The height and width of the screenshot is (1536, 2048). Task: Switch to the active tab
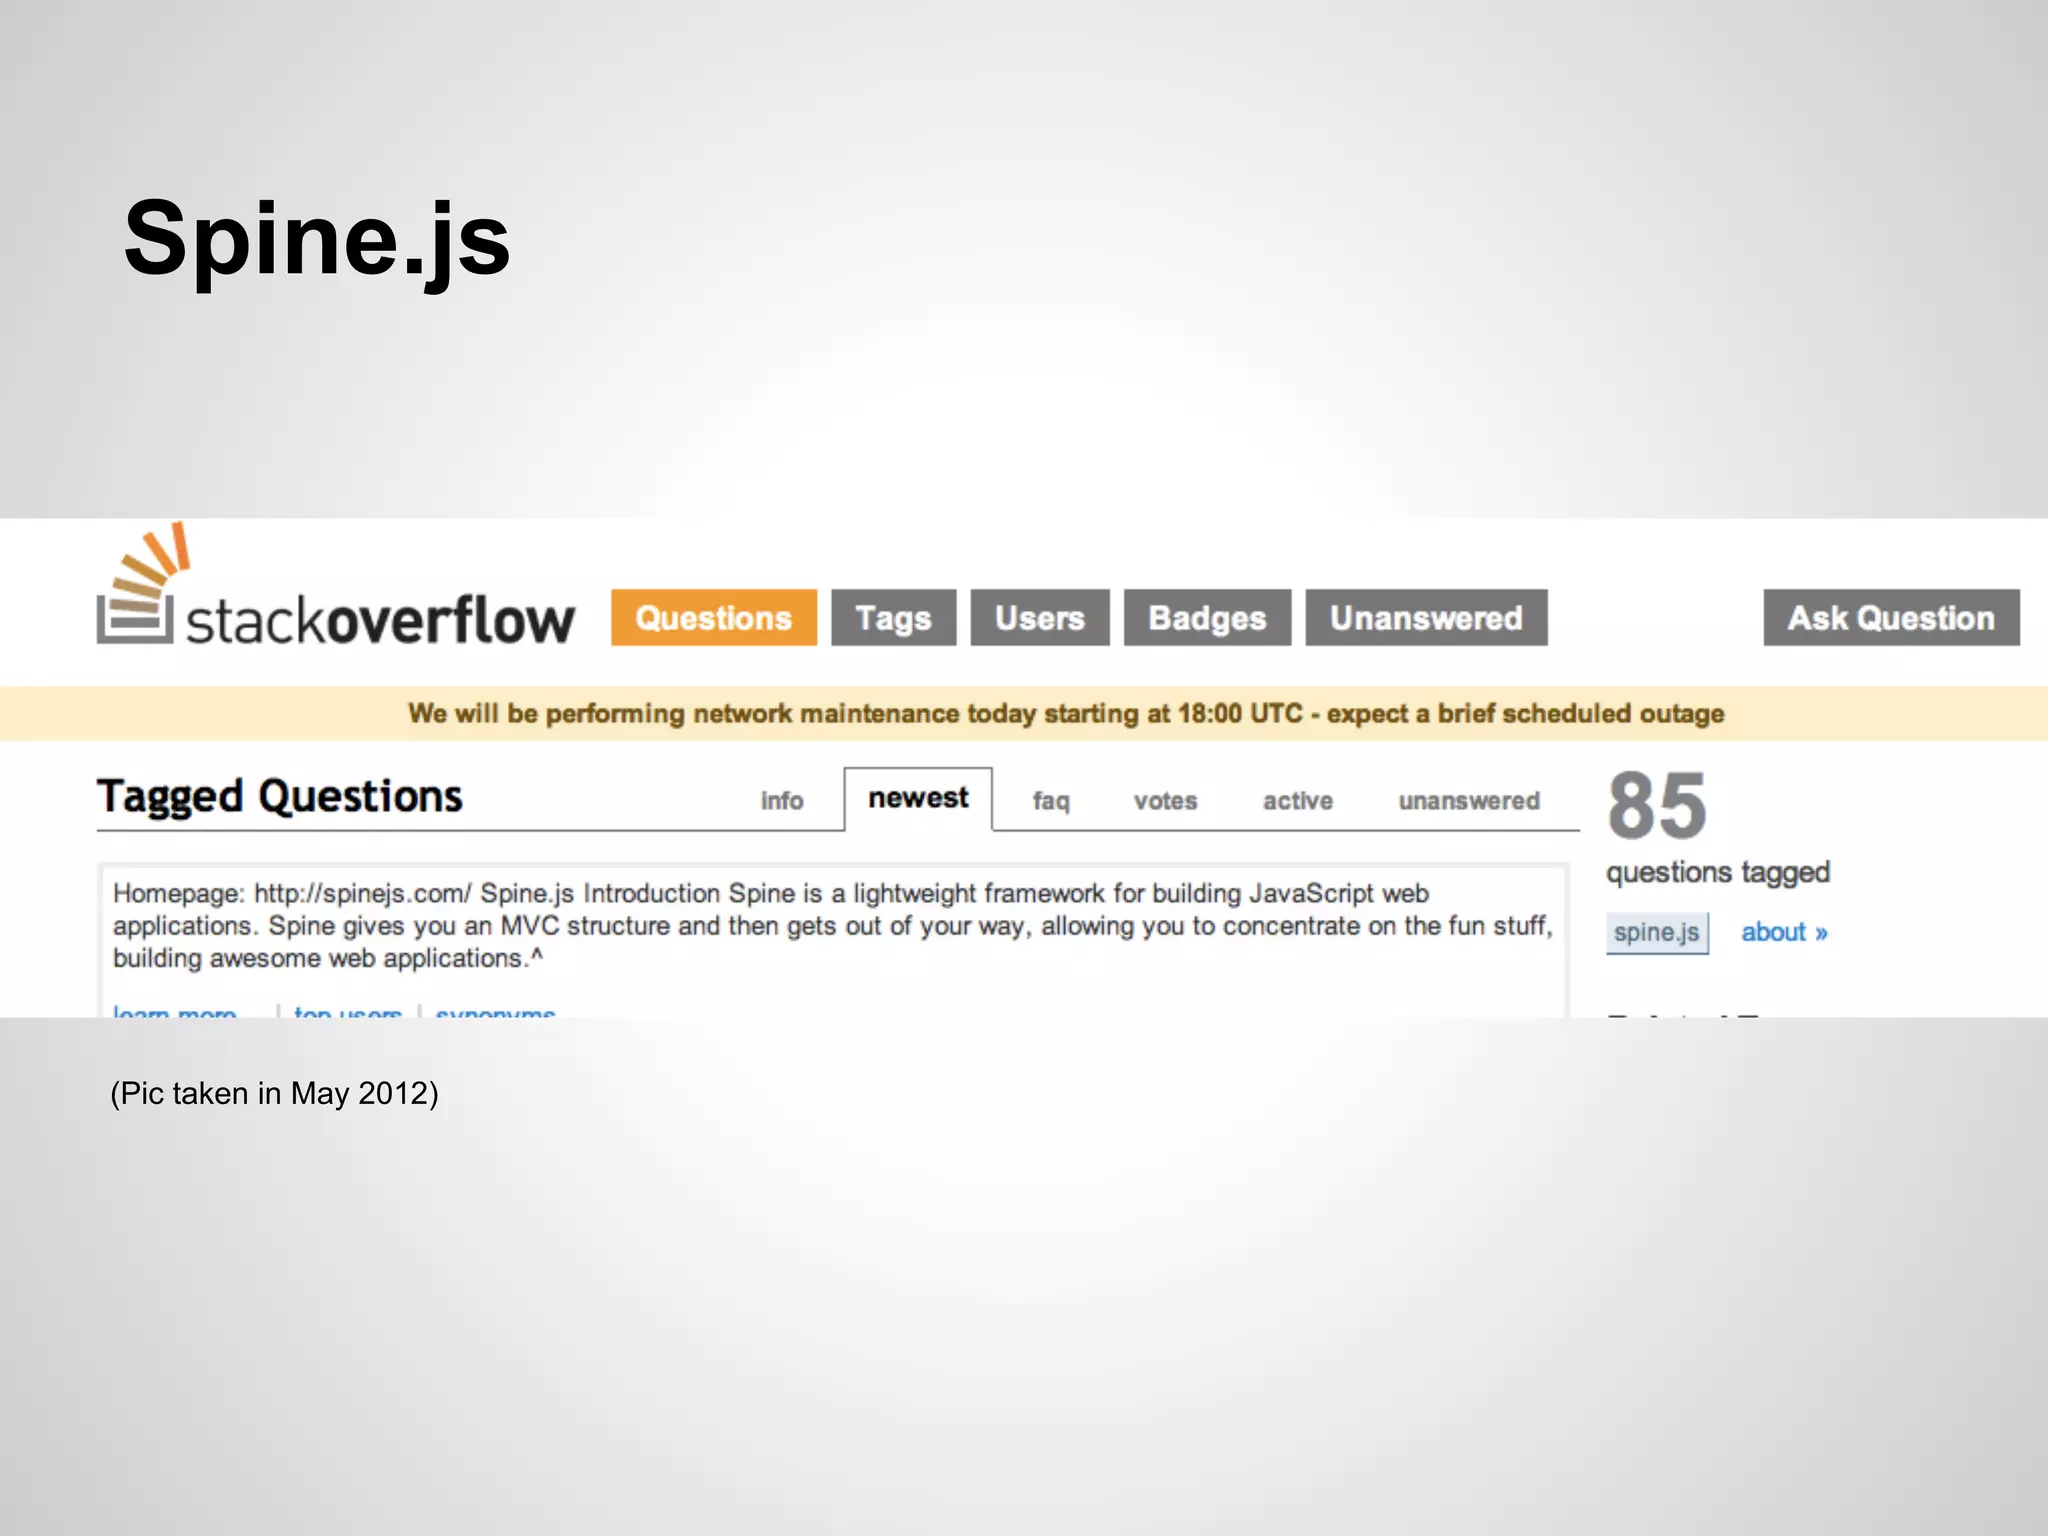pyautogui.click(x=1297, y=801)
